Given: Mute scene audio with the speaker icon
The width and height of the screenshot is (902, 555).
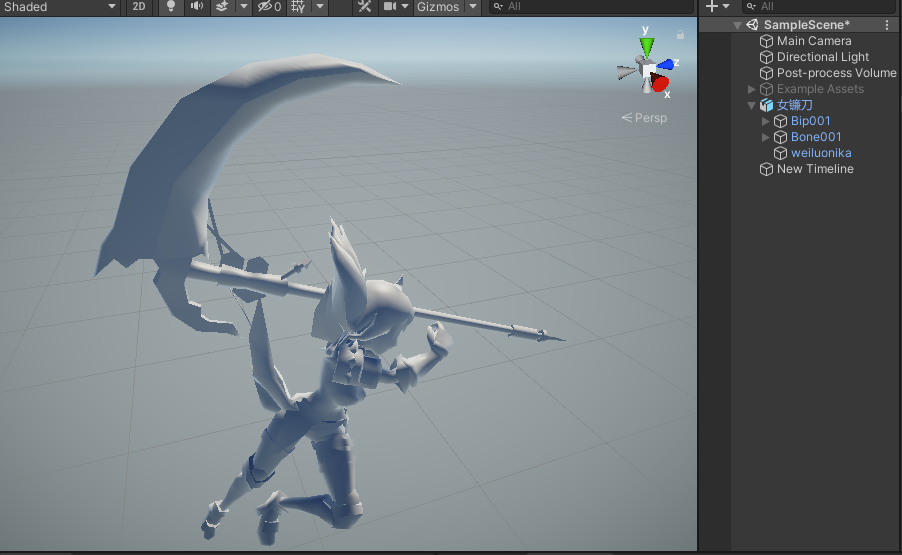Looking at the screenshot, I should tap(196, 7).
